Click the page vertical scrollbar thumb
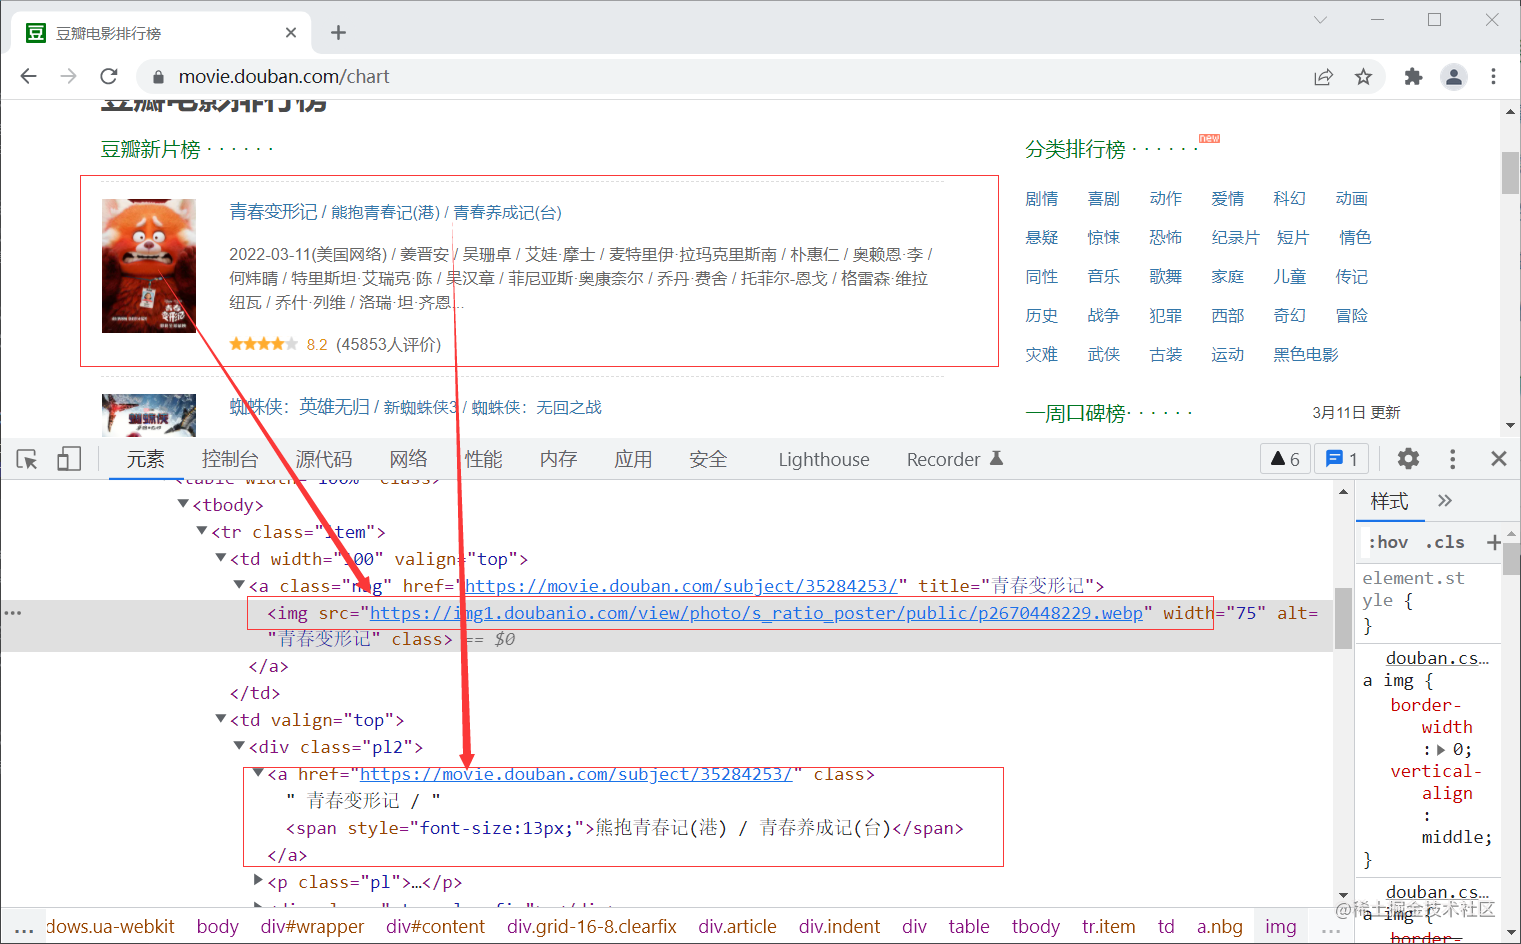This screenshot has width=1521, height=944. 1510,172
